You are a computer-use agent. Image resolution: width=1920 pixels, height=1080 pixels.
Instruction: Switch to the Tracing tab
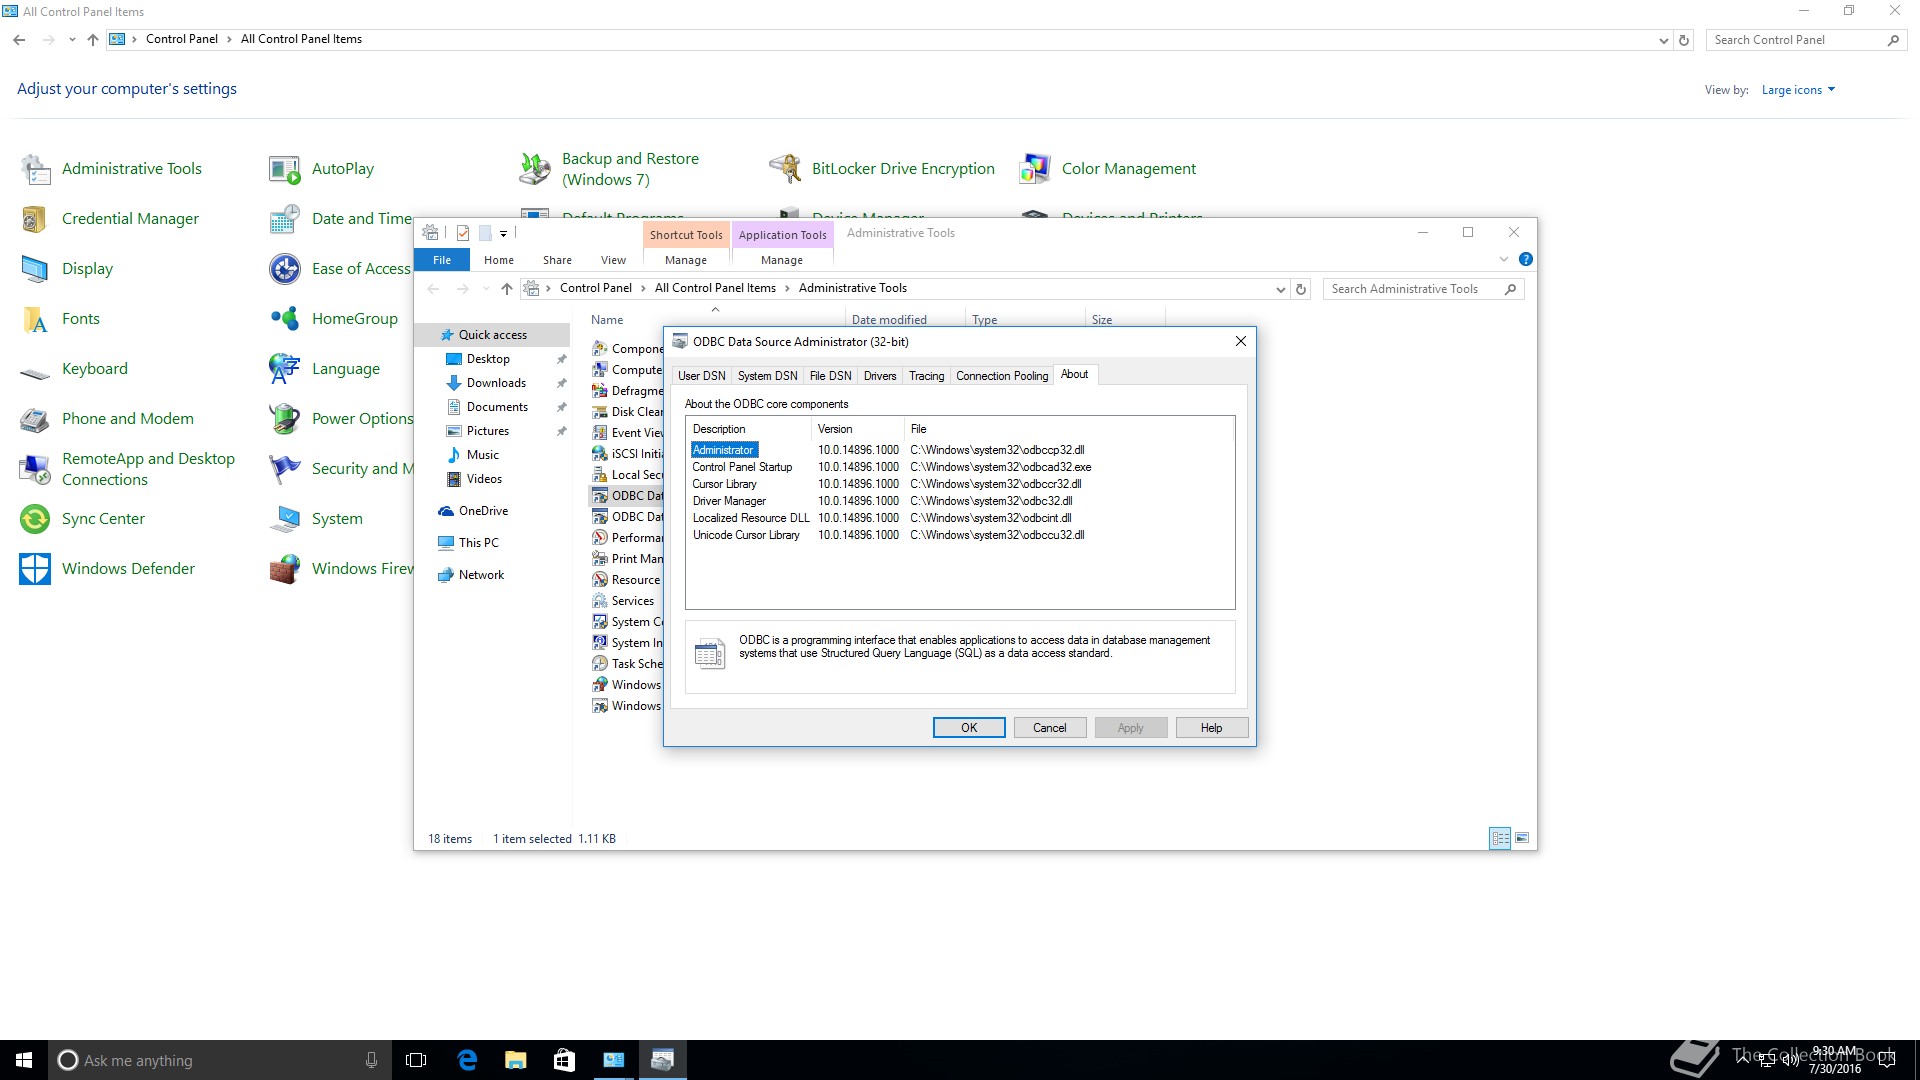click(x=926, y=376)
